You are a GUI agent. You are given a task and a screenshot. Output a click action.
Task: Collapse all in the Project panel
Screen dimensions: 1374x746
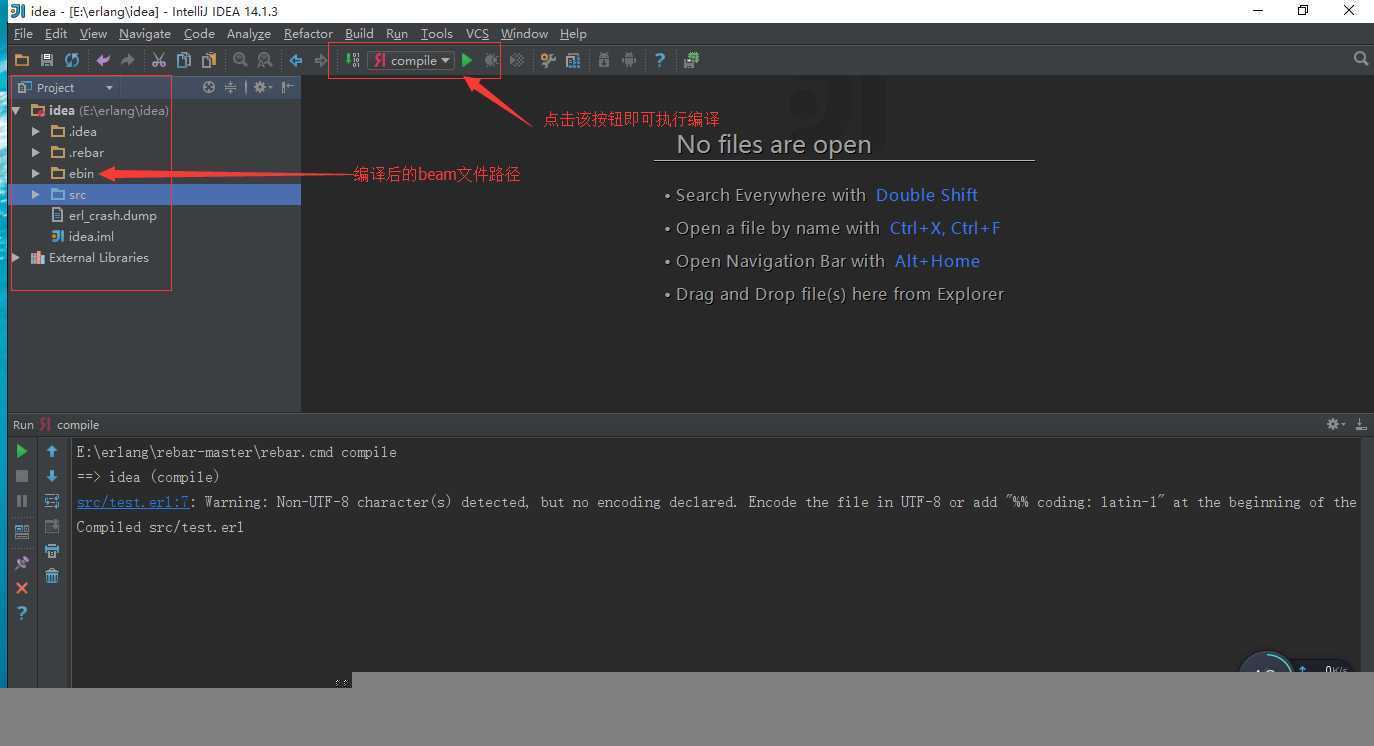point(231,87)
